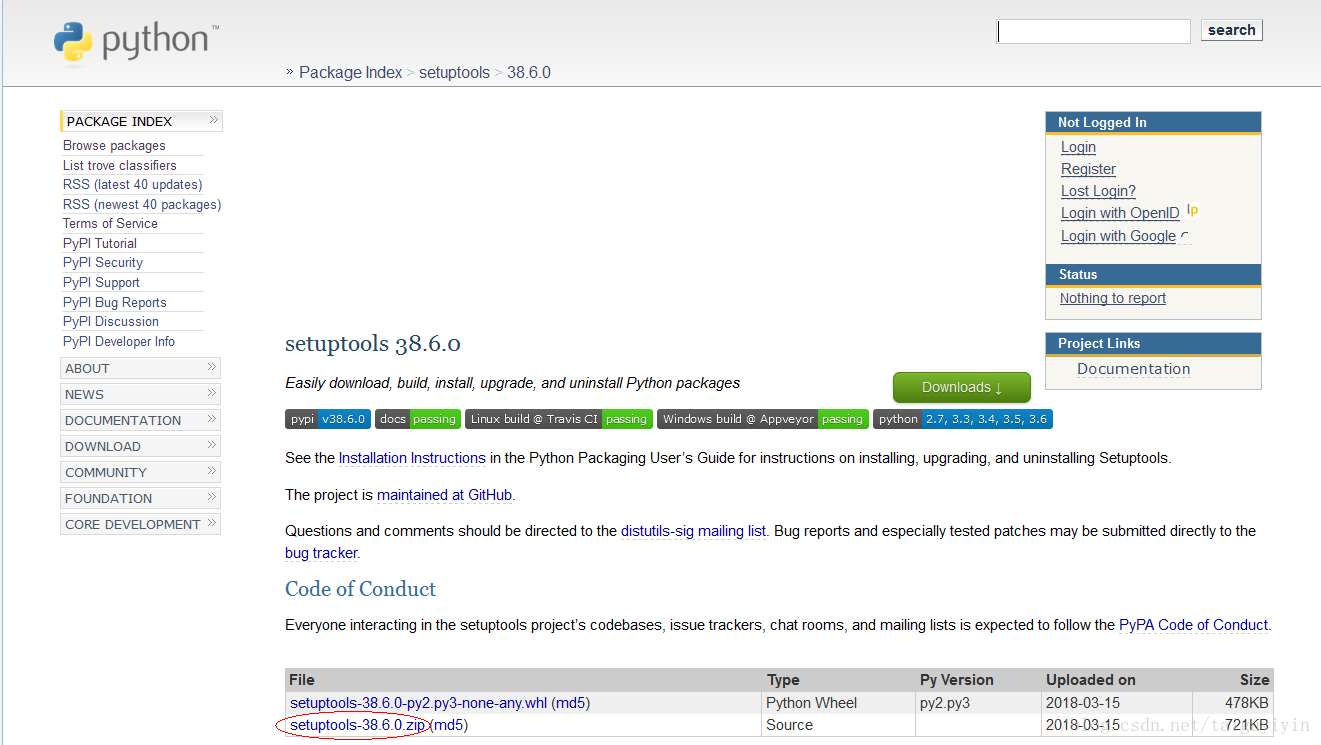The height and width of the screenshot is (745, 1321).
Task: Open PyPI Developer Info link
Action: click(x=118, y=341)
